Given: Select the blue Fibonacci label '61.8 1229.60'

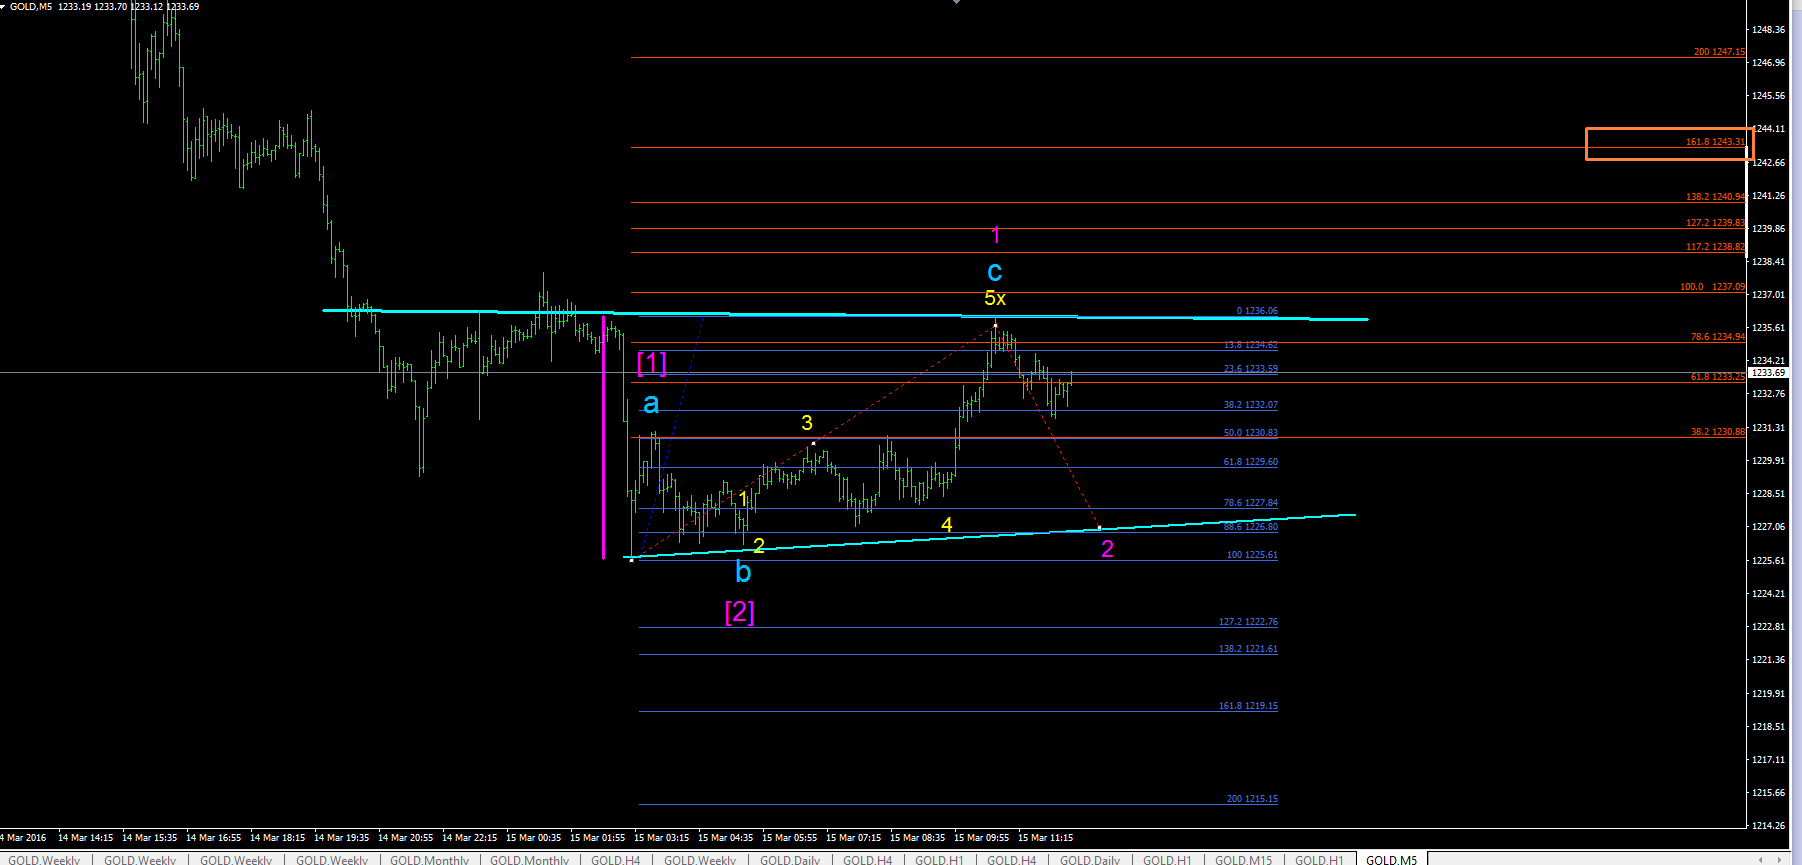Looking at the screenshot, I should click(1251, 462).
